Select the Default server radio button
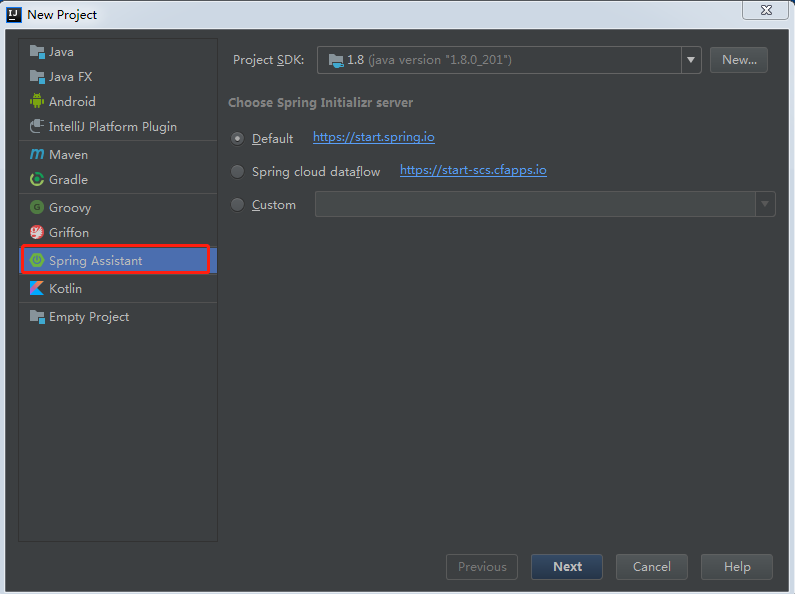795x594 pixels. 237,138
